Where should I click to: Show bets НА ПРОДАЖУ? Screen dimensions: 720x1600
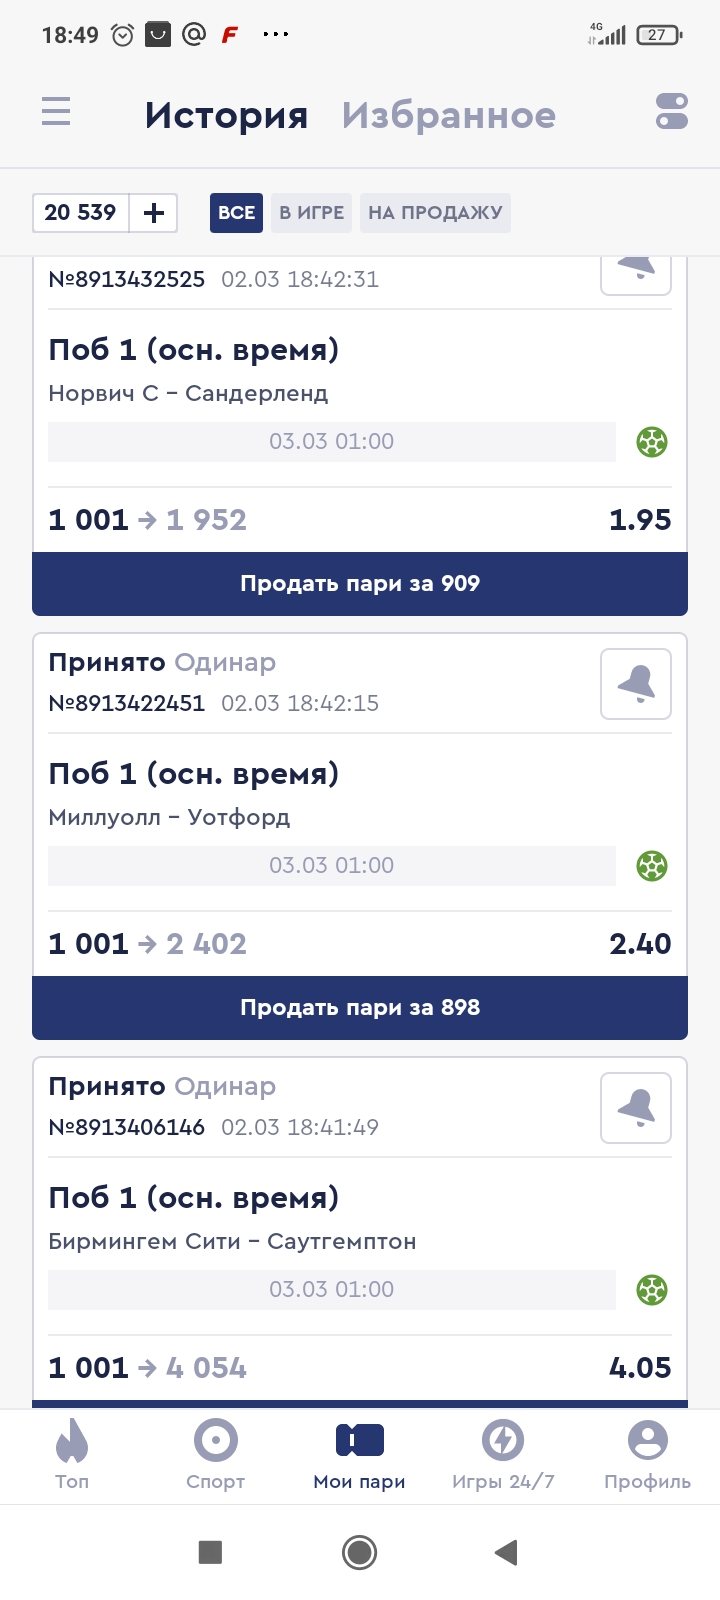click(x=435, y=213)
